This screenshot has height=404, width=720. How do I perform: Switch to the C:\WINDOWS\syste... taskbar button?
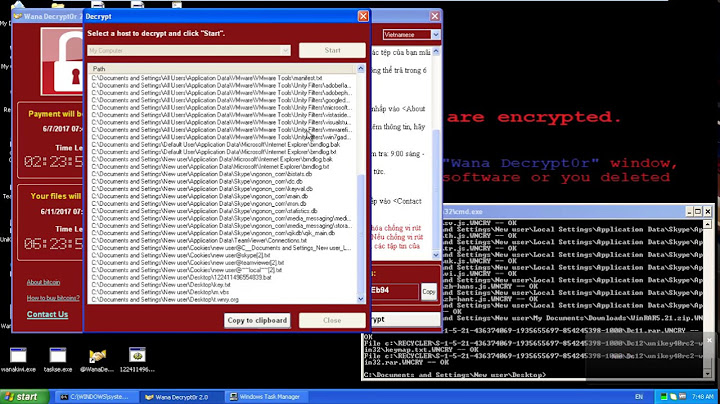coord(98,397)
